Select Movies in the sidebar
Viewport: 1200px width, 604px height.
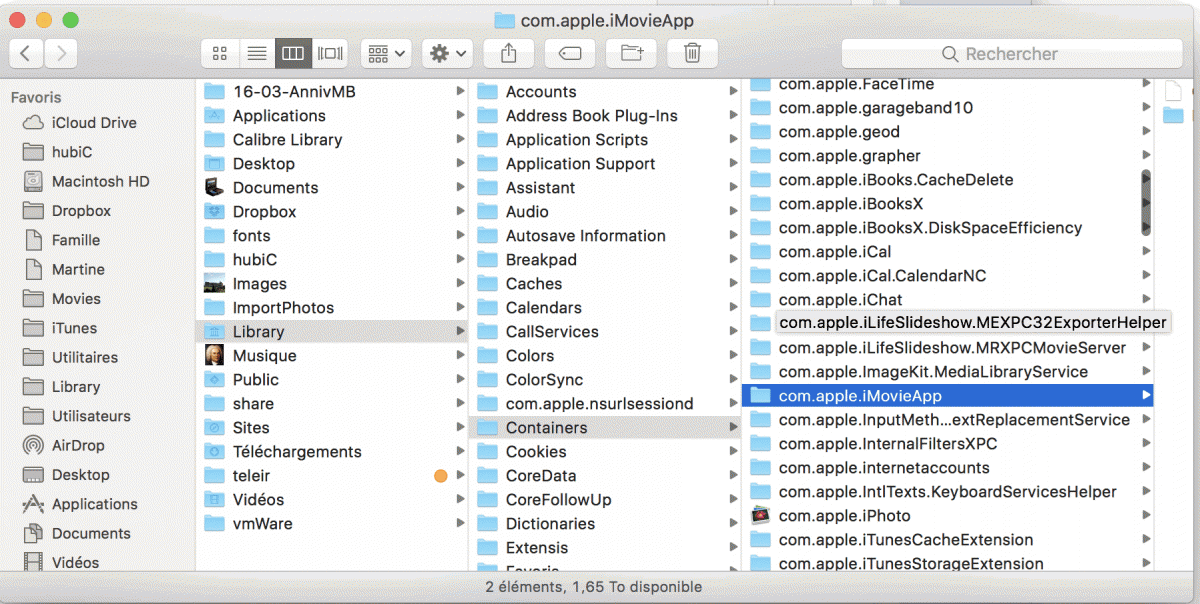pyautogui.click(x=76, y=299)
